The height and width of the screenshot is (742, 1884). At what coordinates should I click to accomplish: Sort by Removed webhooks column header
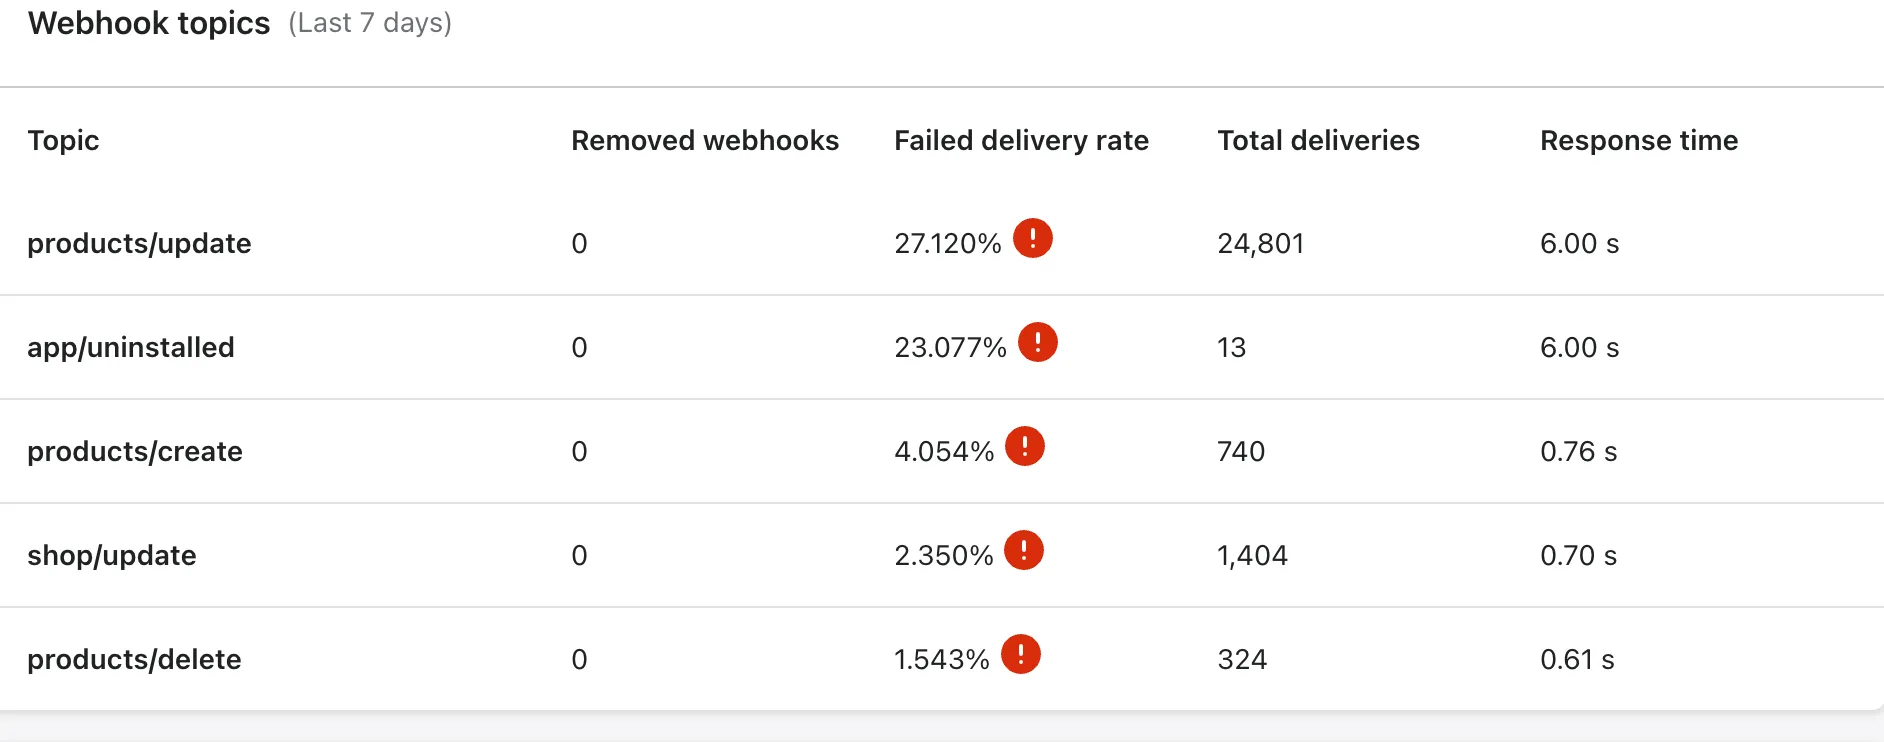click(x=705, y=140)
